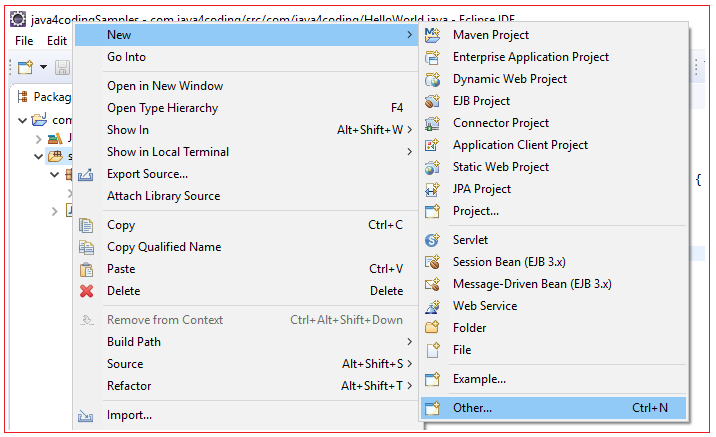
Task: Expand the Build Path submenu arrow
Action: click(x=410, y=342)
